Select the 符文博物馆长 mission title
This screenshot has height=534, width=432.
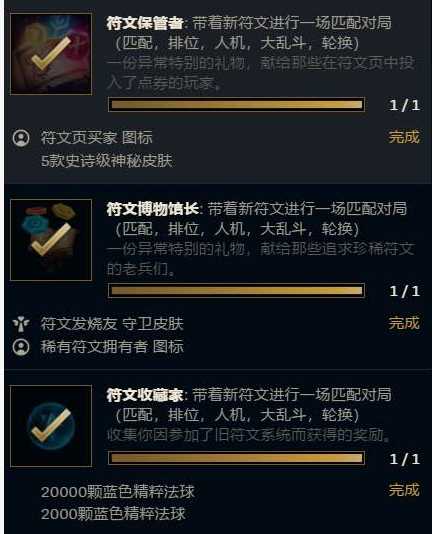point(152,209)
